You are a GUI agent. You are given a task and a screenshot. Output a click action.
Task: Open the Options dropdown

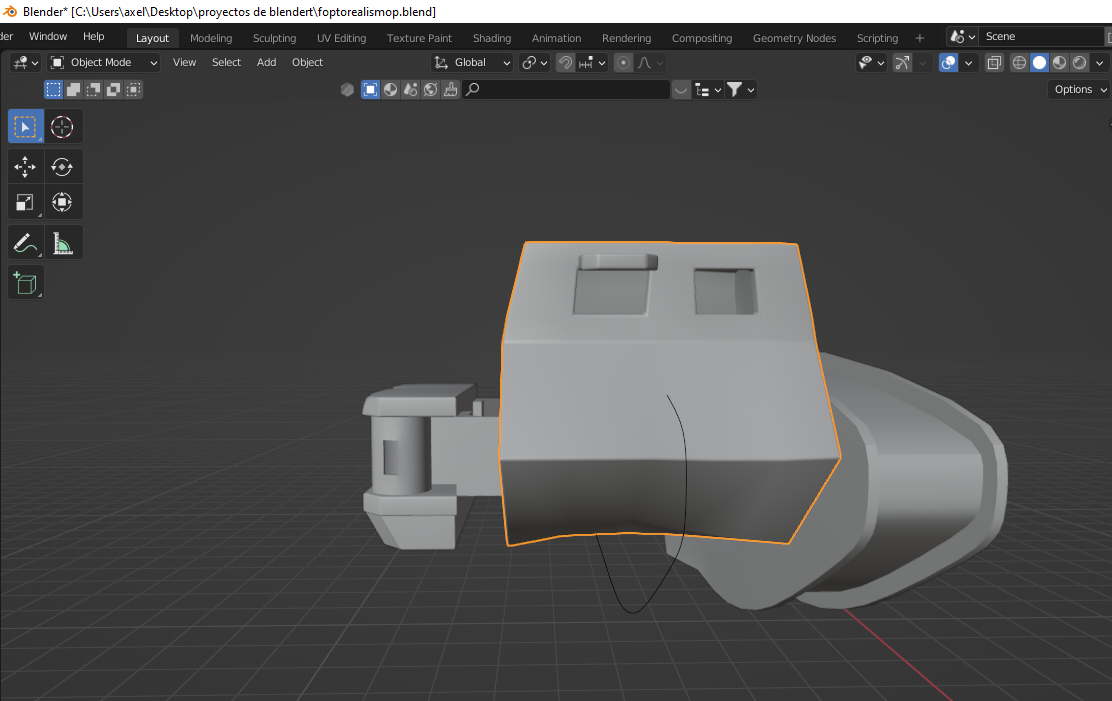pos(1079,89)
